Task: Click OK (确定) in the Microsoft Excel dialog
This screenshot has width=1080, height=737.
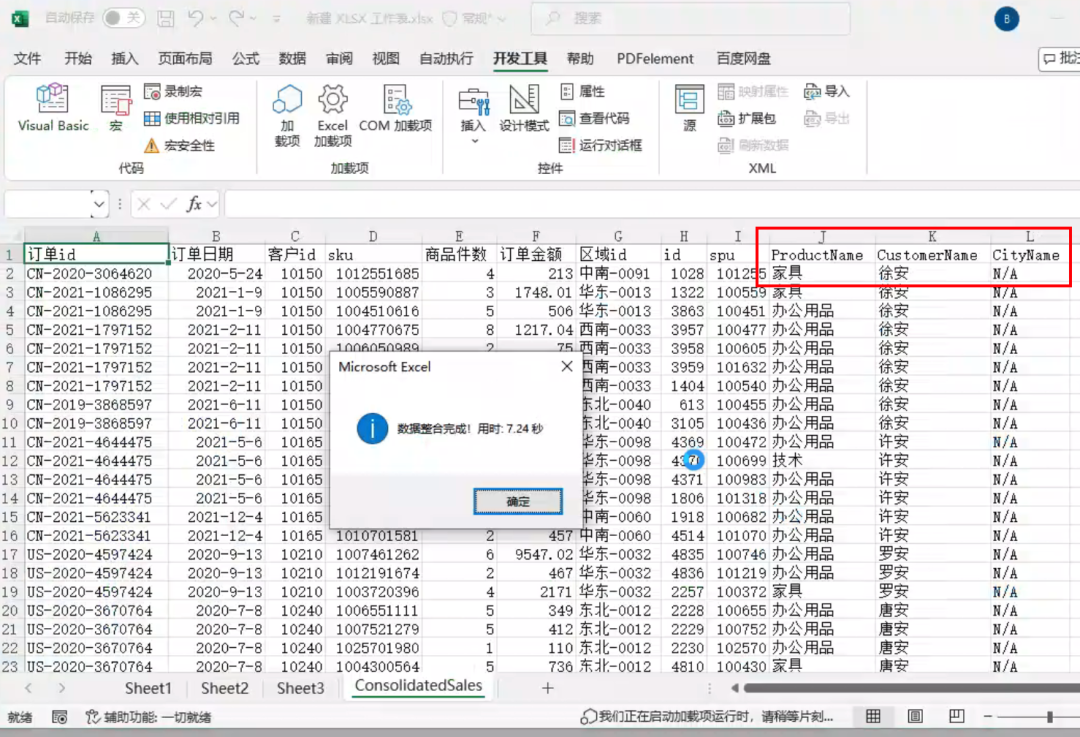Action: (517, 501)
